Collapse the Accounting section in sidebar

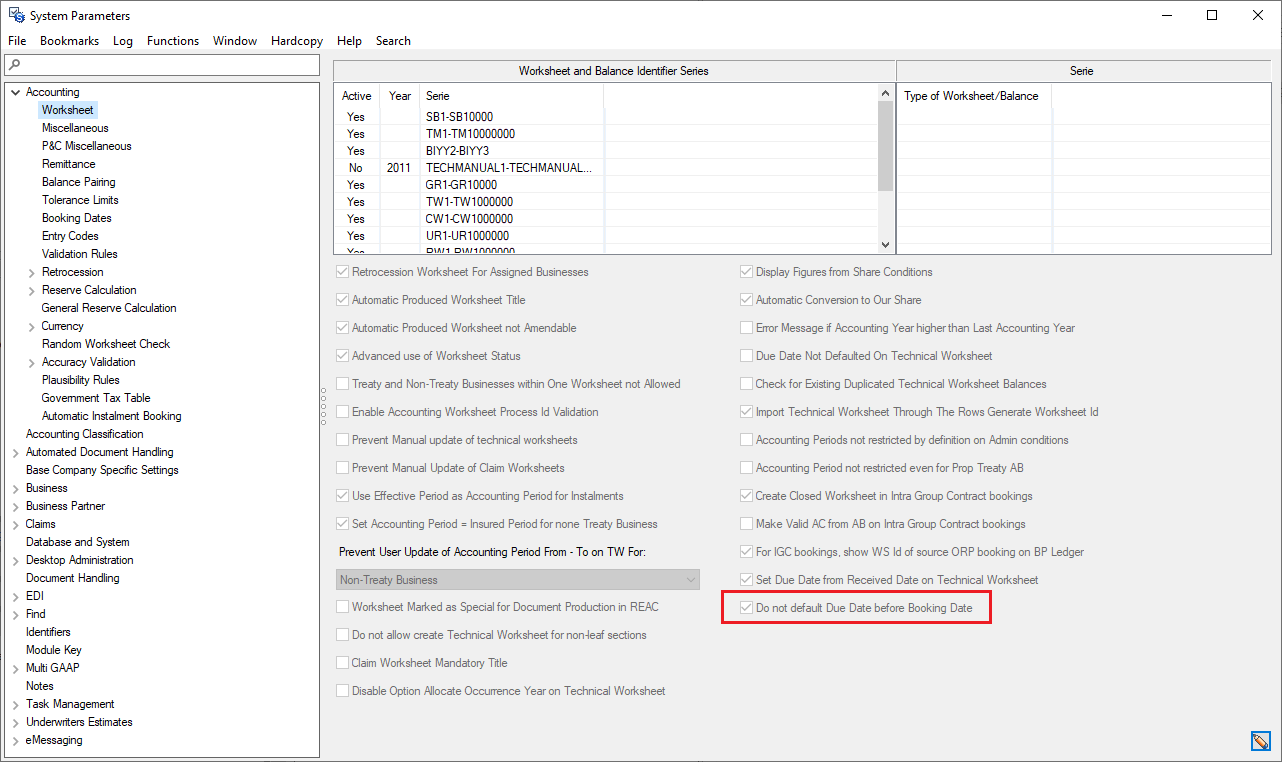click(x=15, y=91)
